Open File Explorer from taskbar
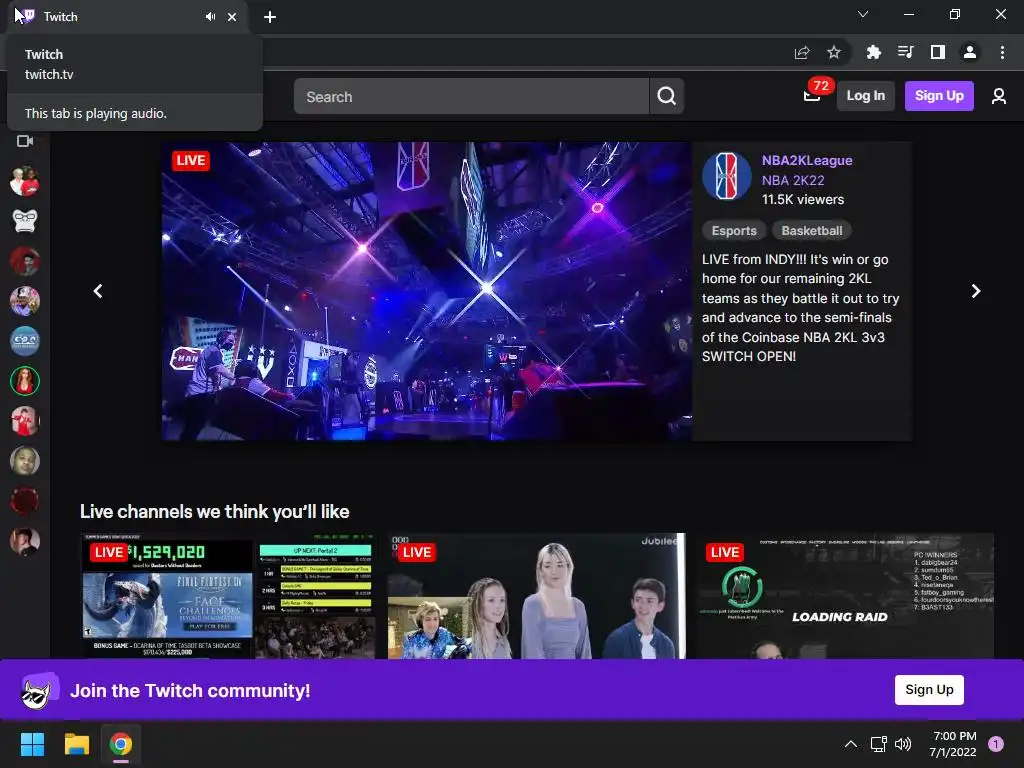The image size is (1024, 768). click(x=76, y=744)
